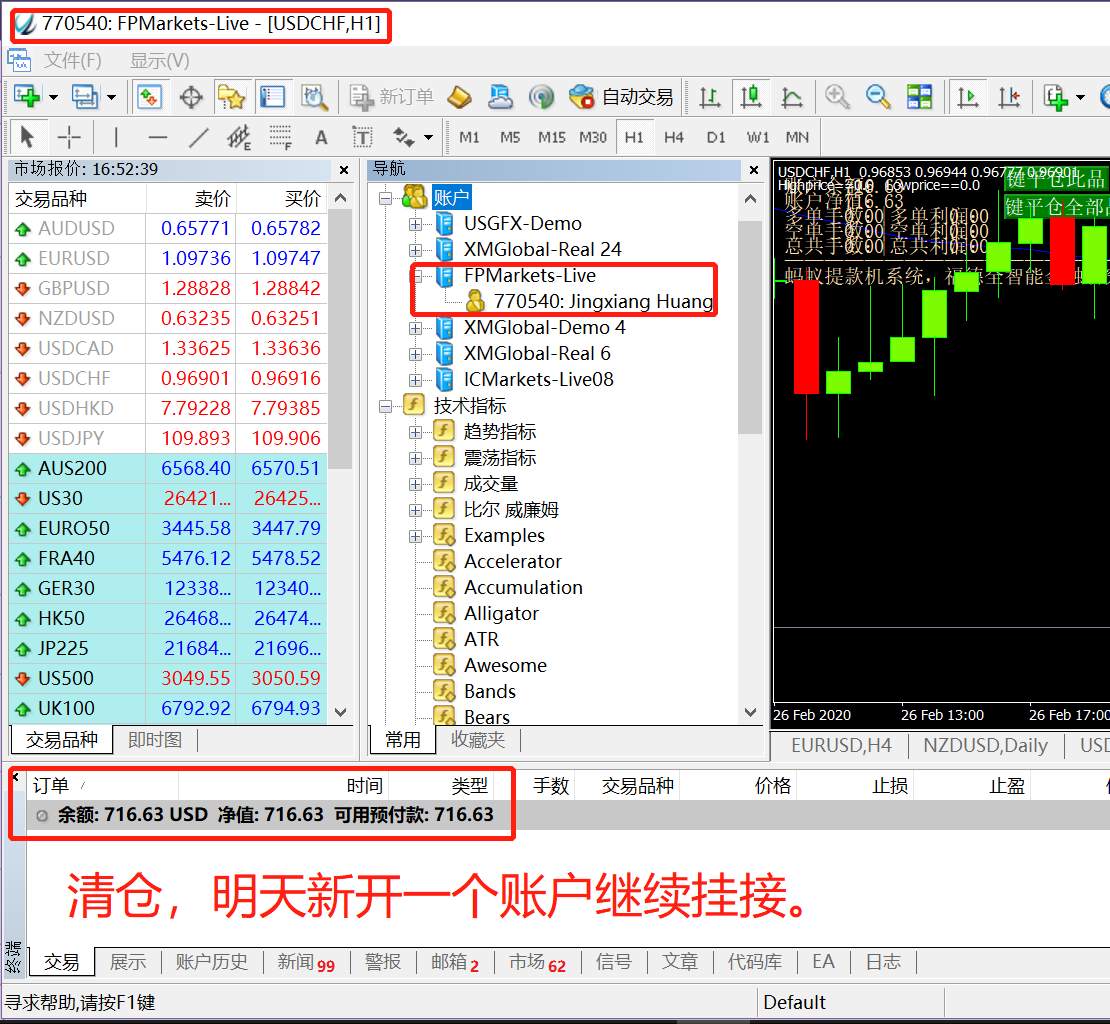Switch chart to line chart mode
The height and width of the screenshot is (1024, 1110).
(x=792, y=96)
